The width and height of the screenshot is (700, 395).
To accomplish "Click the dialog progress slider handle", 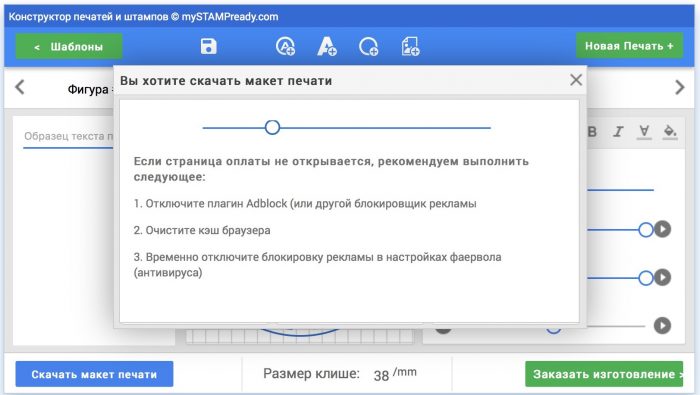I will (272, 127).
